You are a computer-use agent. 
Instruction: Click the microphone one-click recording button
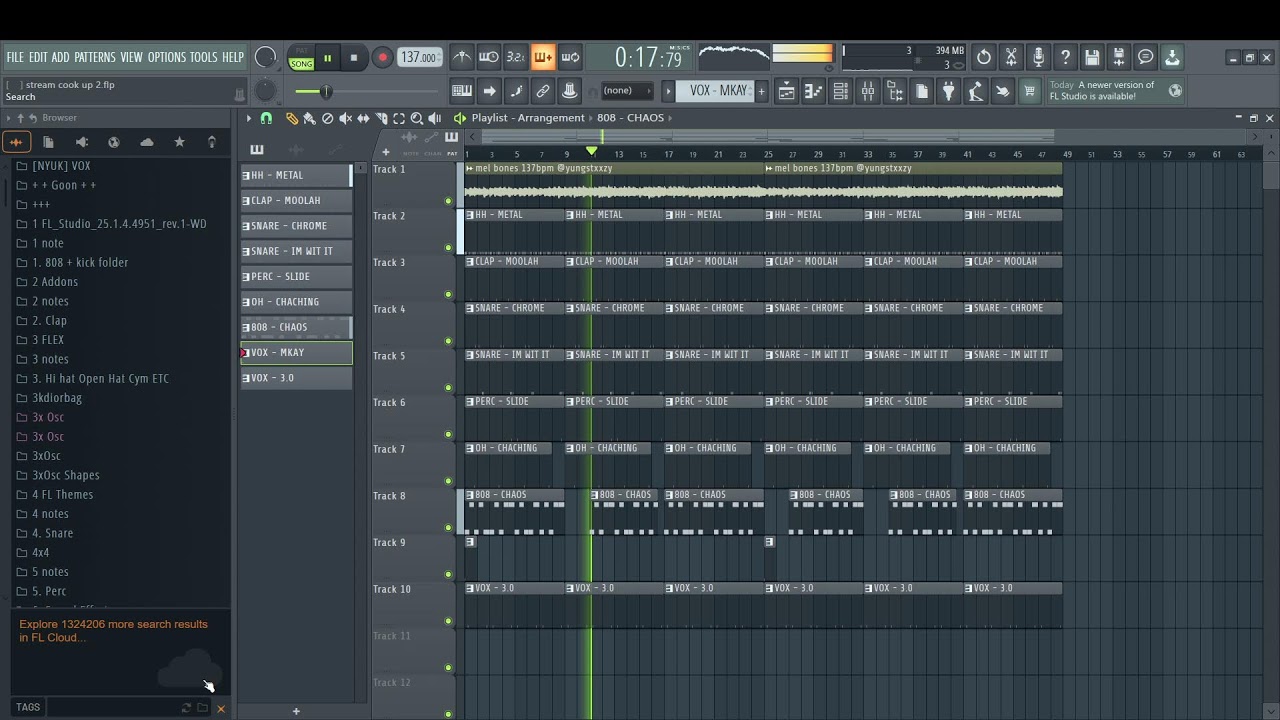click(1038, 57)
